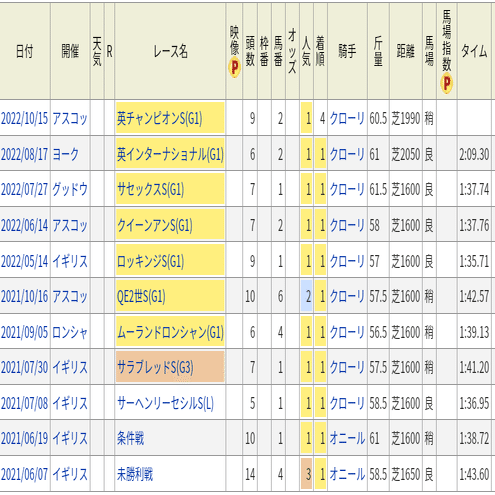Open the 2021/09/05 race date link

[25, 332]
